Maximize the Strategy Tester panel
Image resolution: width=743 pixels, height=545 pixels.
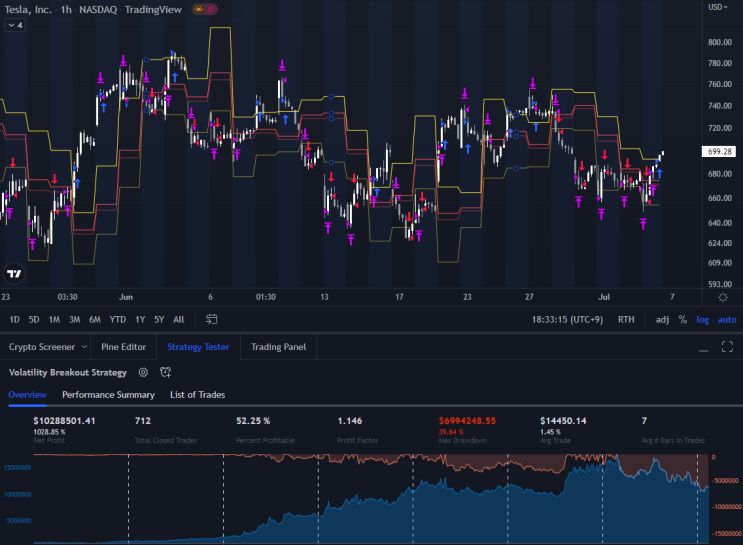727,347
